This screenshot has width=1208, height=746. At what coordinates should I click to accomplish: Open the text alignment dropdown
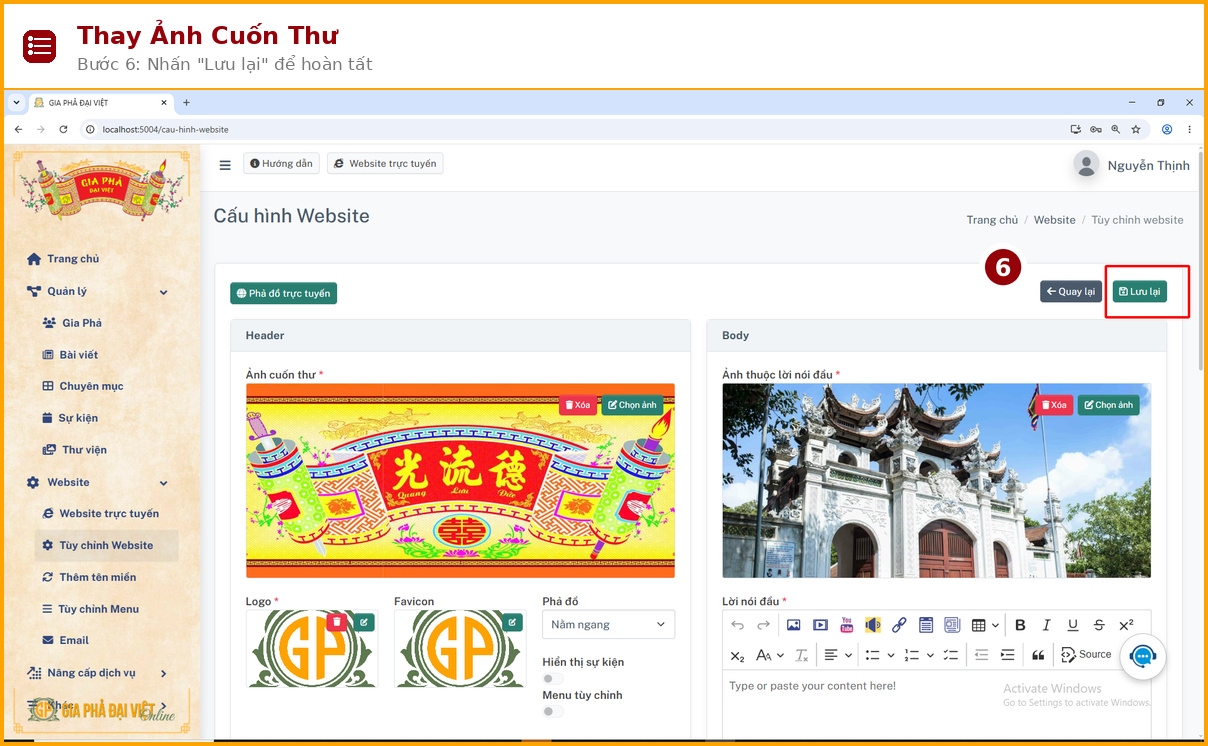pos(838,655)
